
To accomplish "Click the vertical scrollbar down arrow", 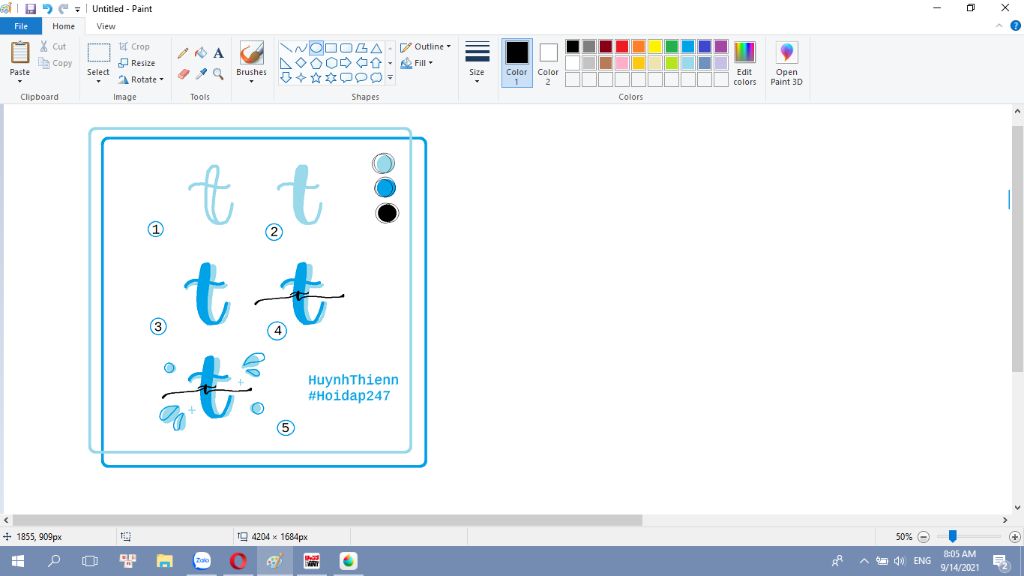I will [x=1017, y=507].
